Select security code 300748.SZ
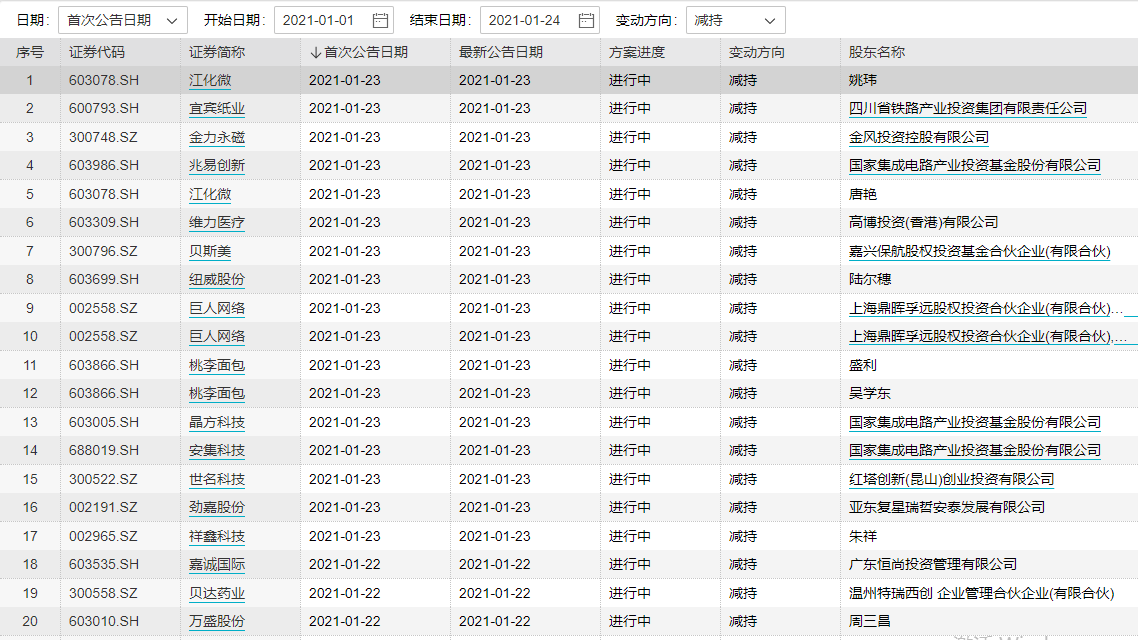The image size is (1138, 640). [x=103, y=137]
